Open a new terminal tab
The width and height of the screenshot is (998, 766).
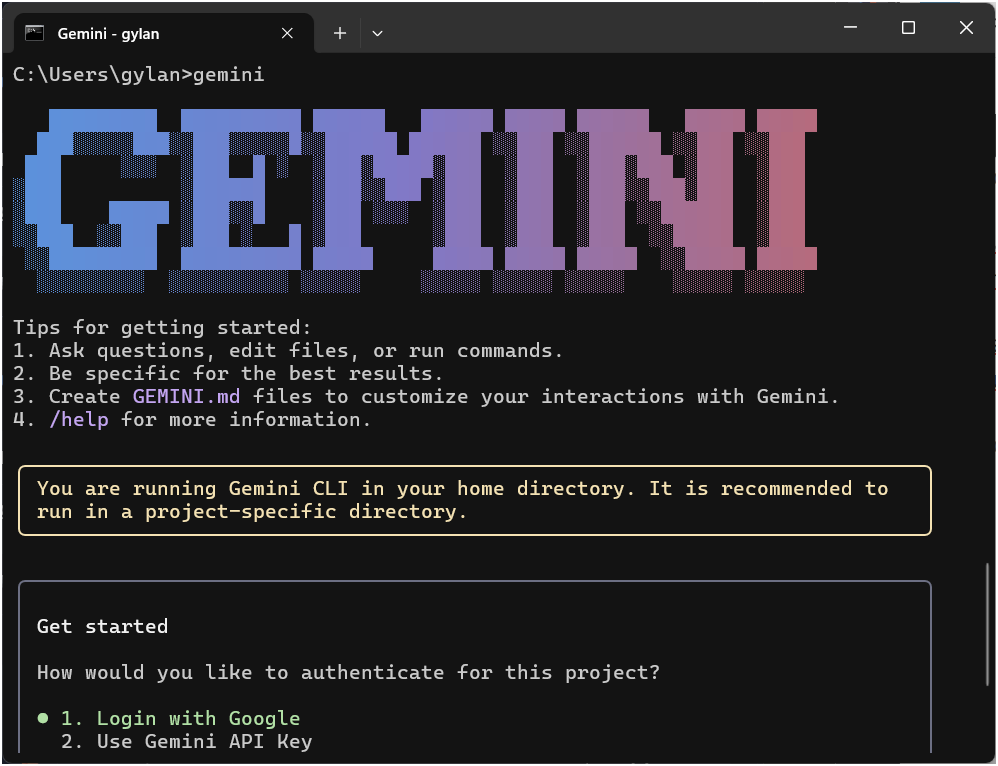coord(340,33)
